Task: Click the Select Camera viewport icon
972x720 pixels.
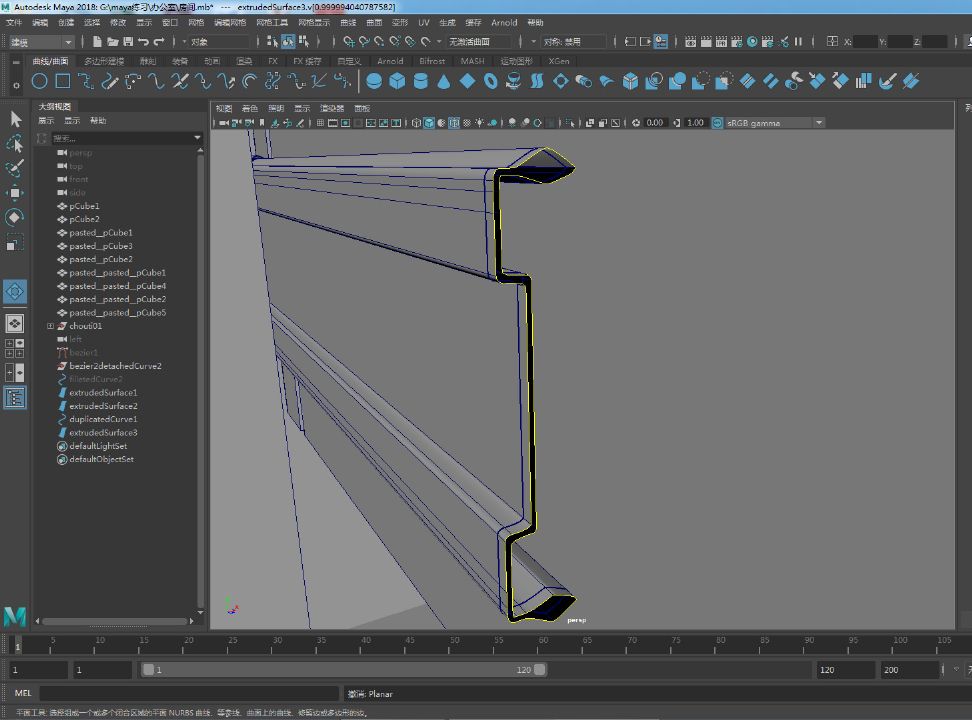Action: tap(224, 123)
